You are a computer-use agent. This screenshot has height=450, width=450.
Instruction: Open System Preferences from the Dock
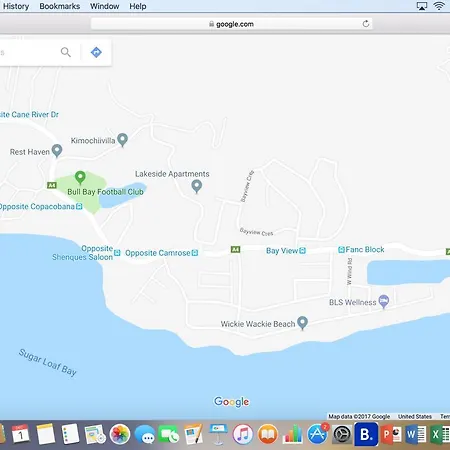(x=342, y=435)
